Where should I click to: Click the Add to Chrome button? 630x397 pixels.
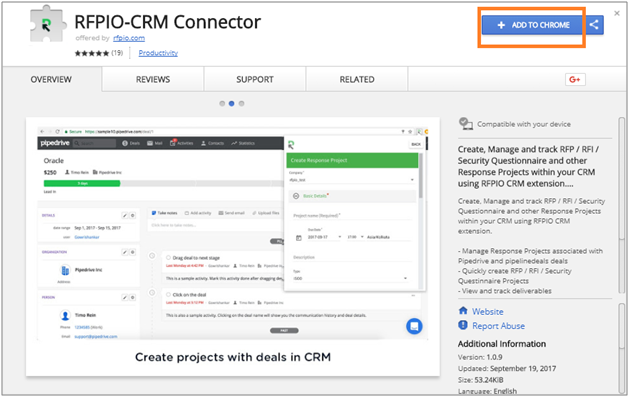533,25
